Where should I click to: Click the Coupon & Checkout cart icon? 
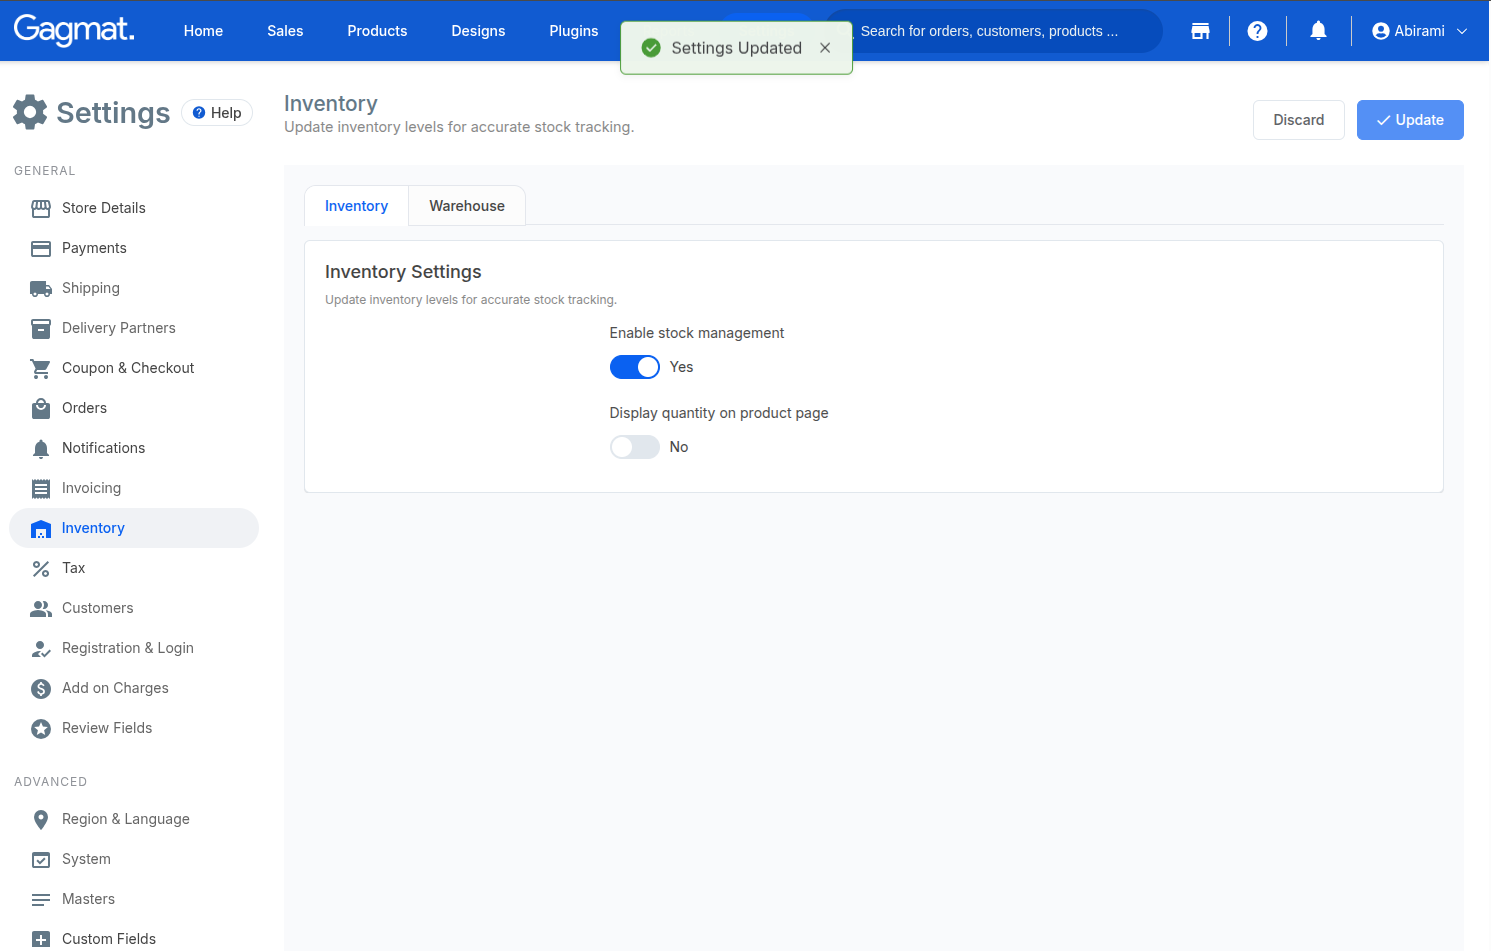(x=41, y=368)
